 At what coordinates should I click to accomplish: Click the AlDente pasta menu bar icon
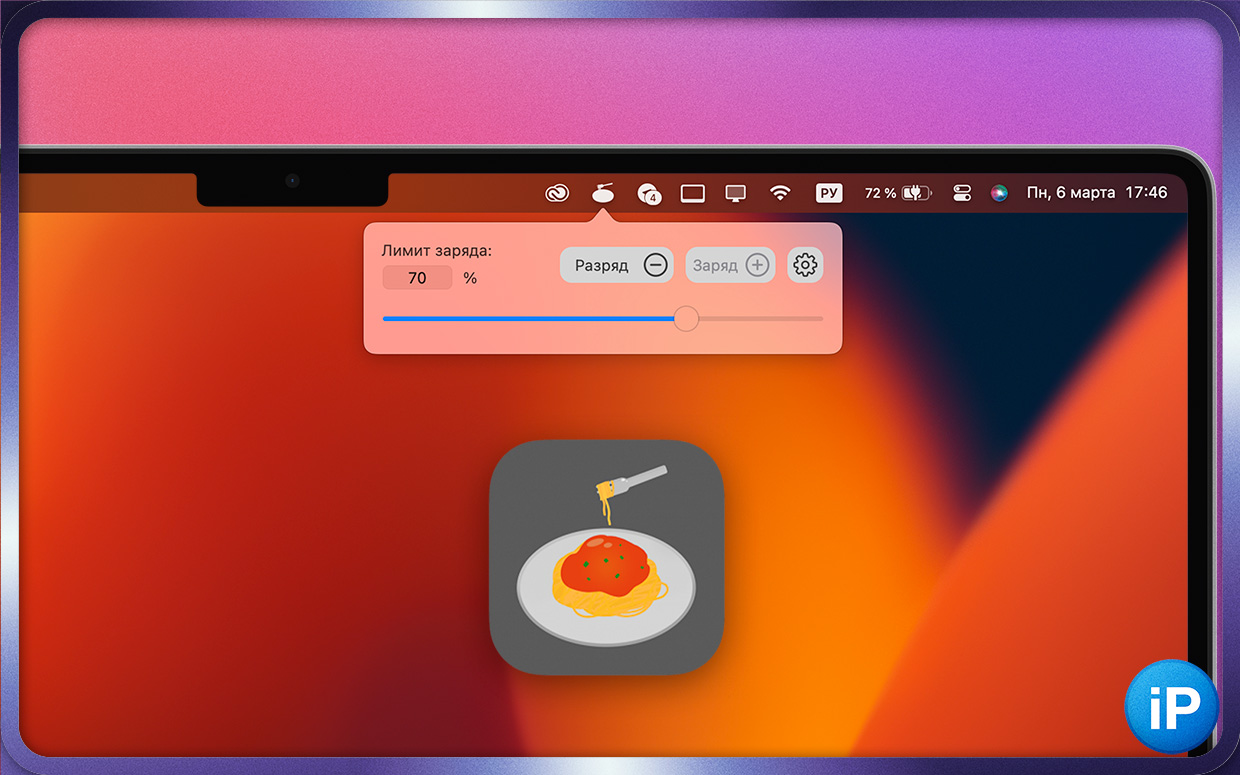tap(602, 192)
